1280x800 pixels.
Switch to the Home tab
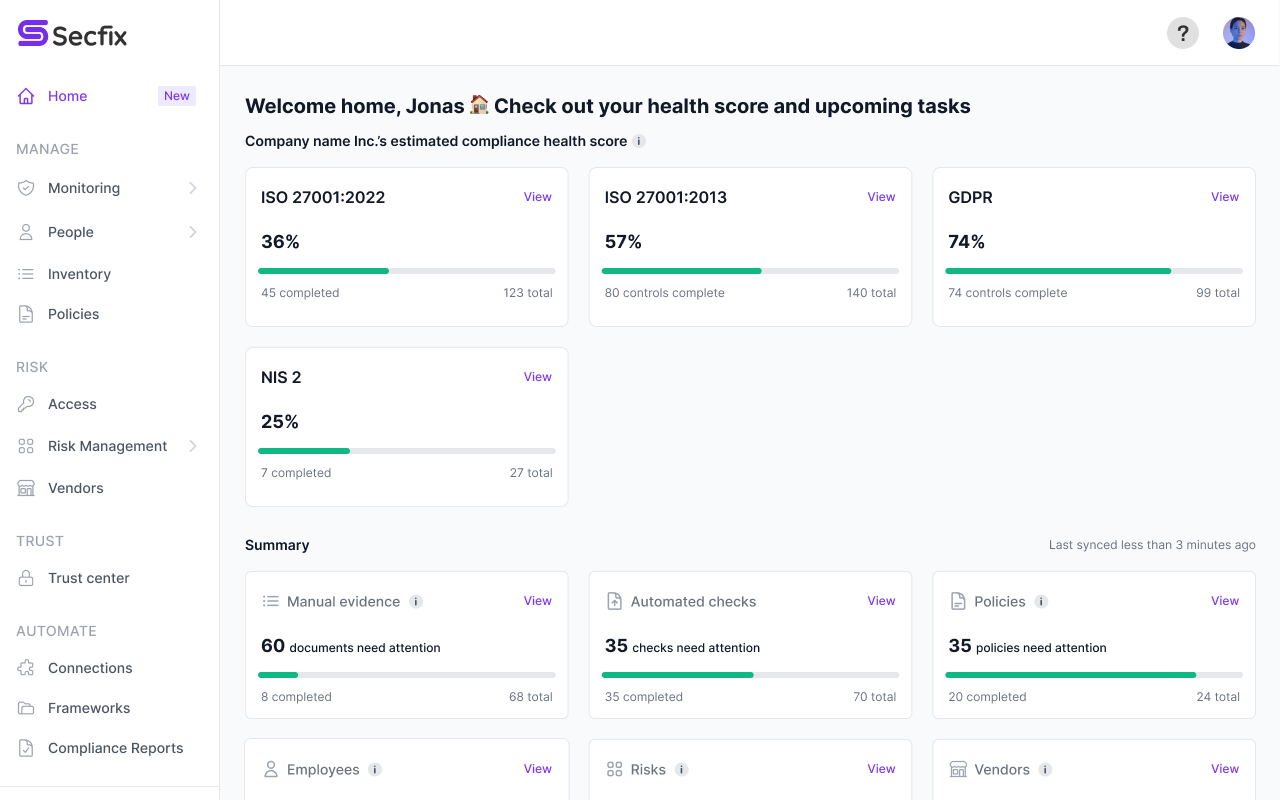(x=67, y=96)
